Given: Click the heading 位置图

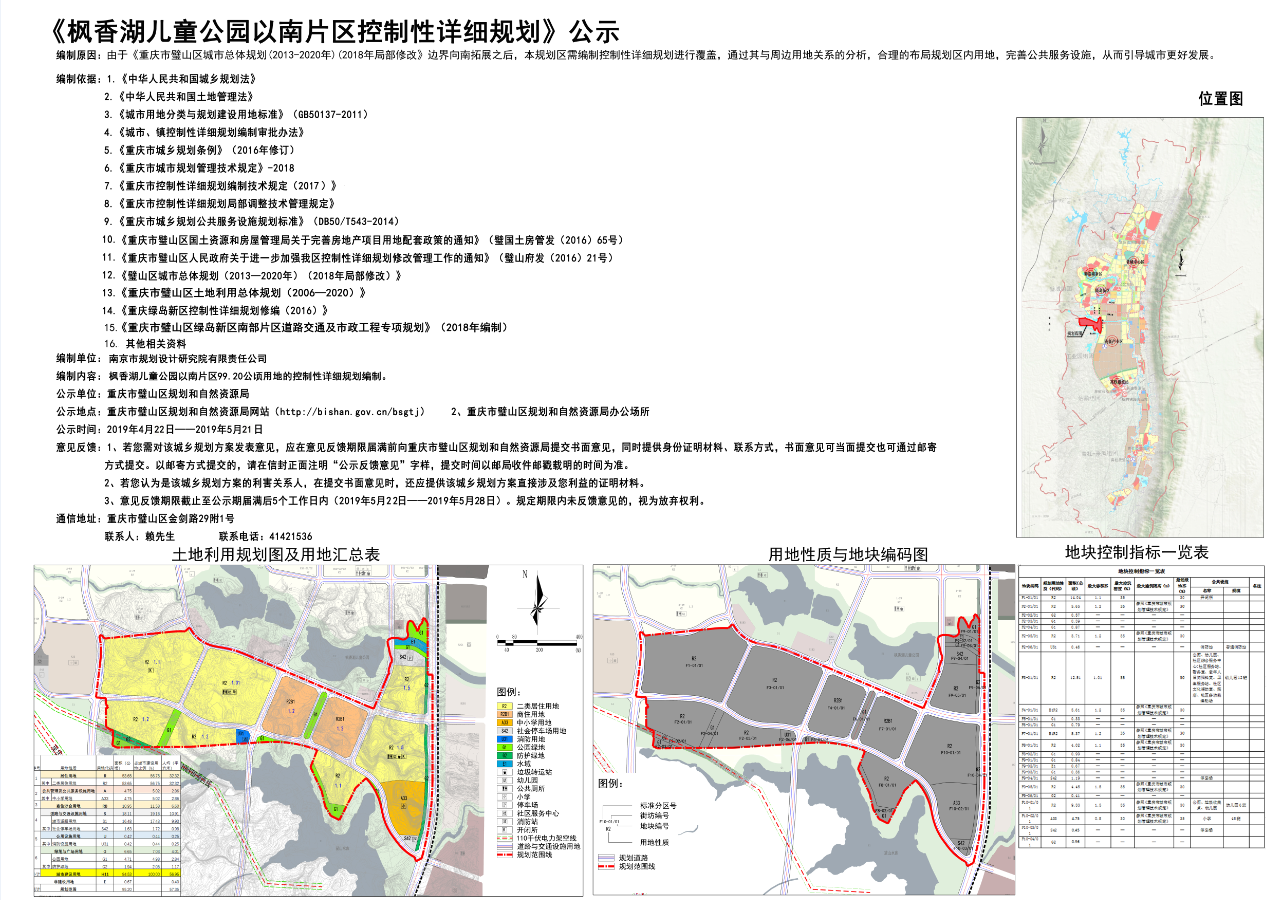Looking at the screenshot, I should pyautogui.click(x=1220, y=98).
